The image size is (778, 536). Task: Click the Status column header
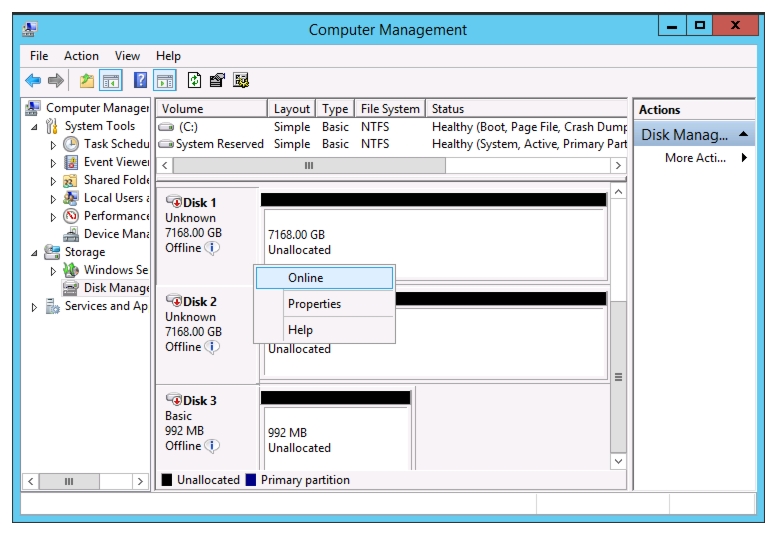[526, 109]
